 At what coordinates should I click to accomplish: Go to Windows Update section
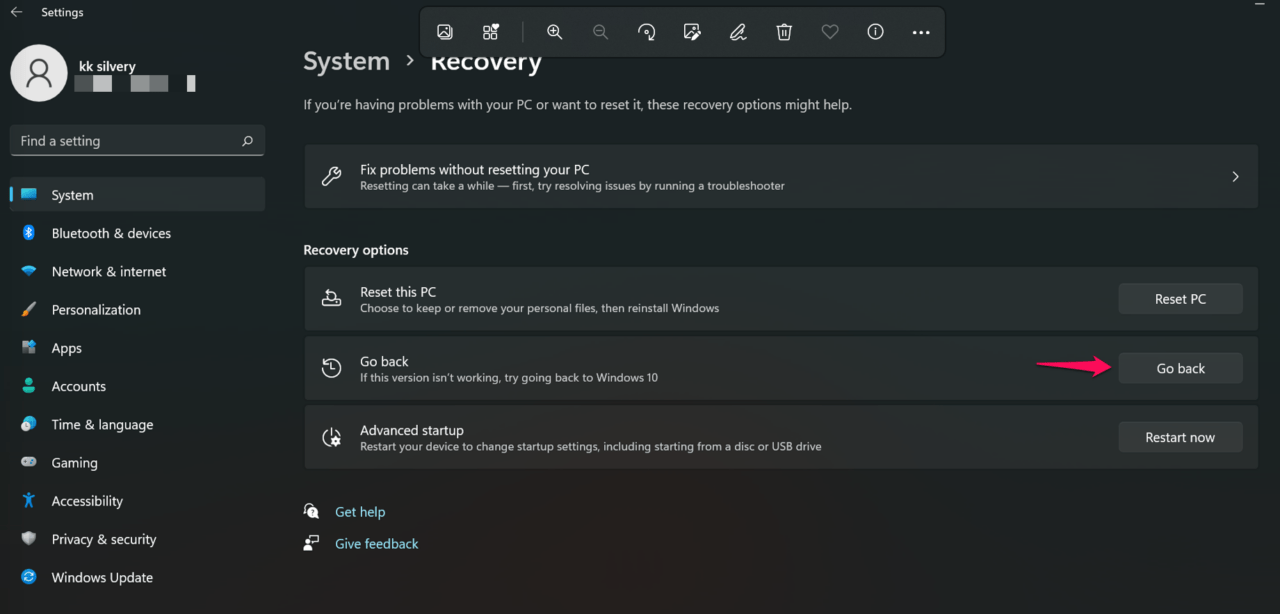click(102, 577)
